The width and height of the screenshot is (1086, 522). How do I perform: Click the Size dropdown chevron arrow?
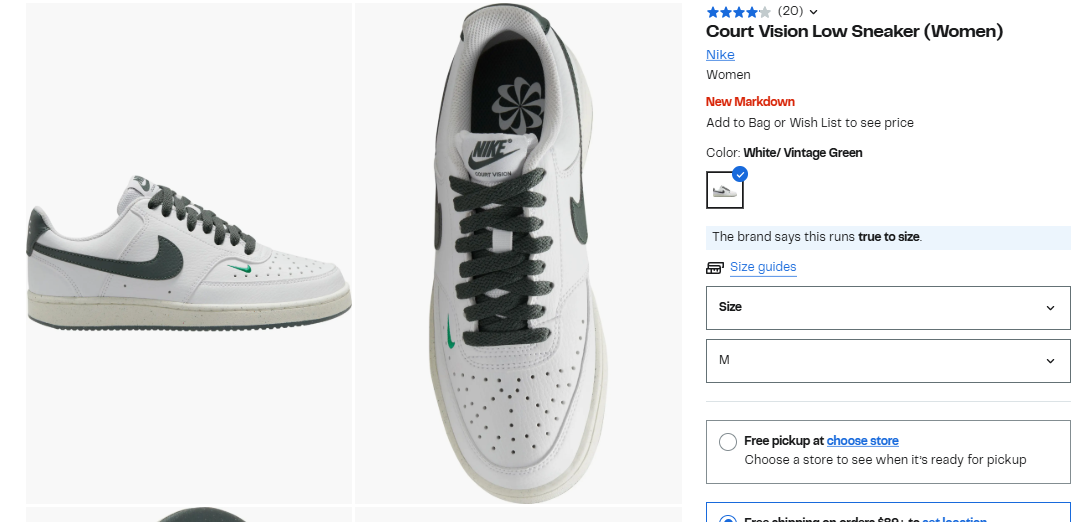1050,308
